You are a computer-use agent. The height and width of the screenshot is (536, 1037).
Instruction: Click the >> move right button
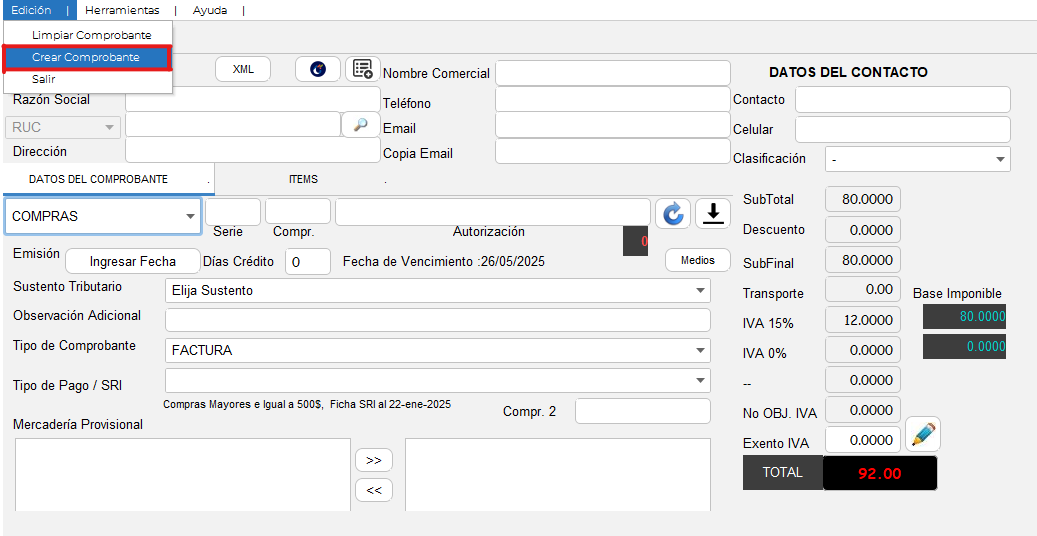pyautogui.click(x=374, y=460)
